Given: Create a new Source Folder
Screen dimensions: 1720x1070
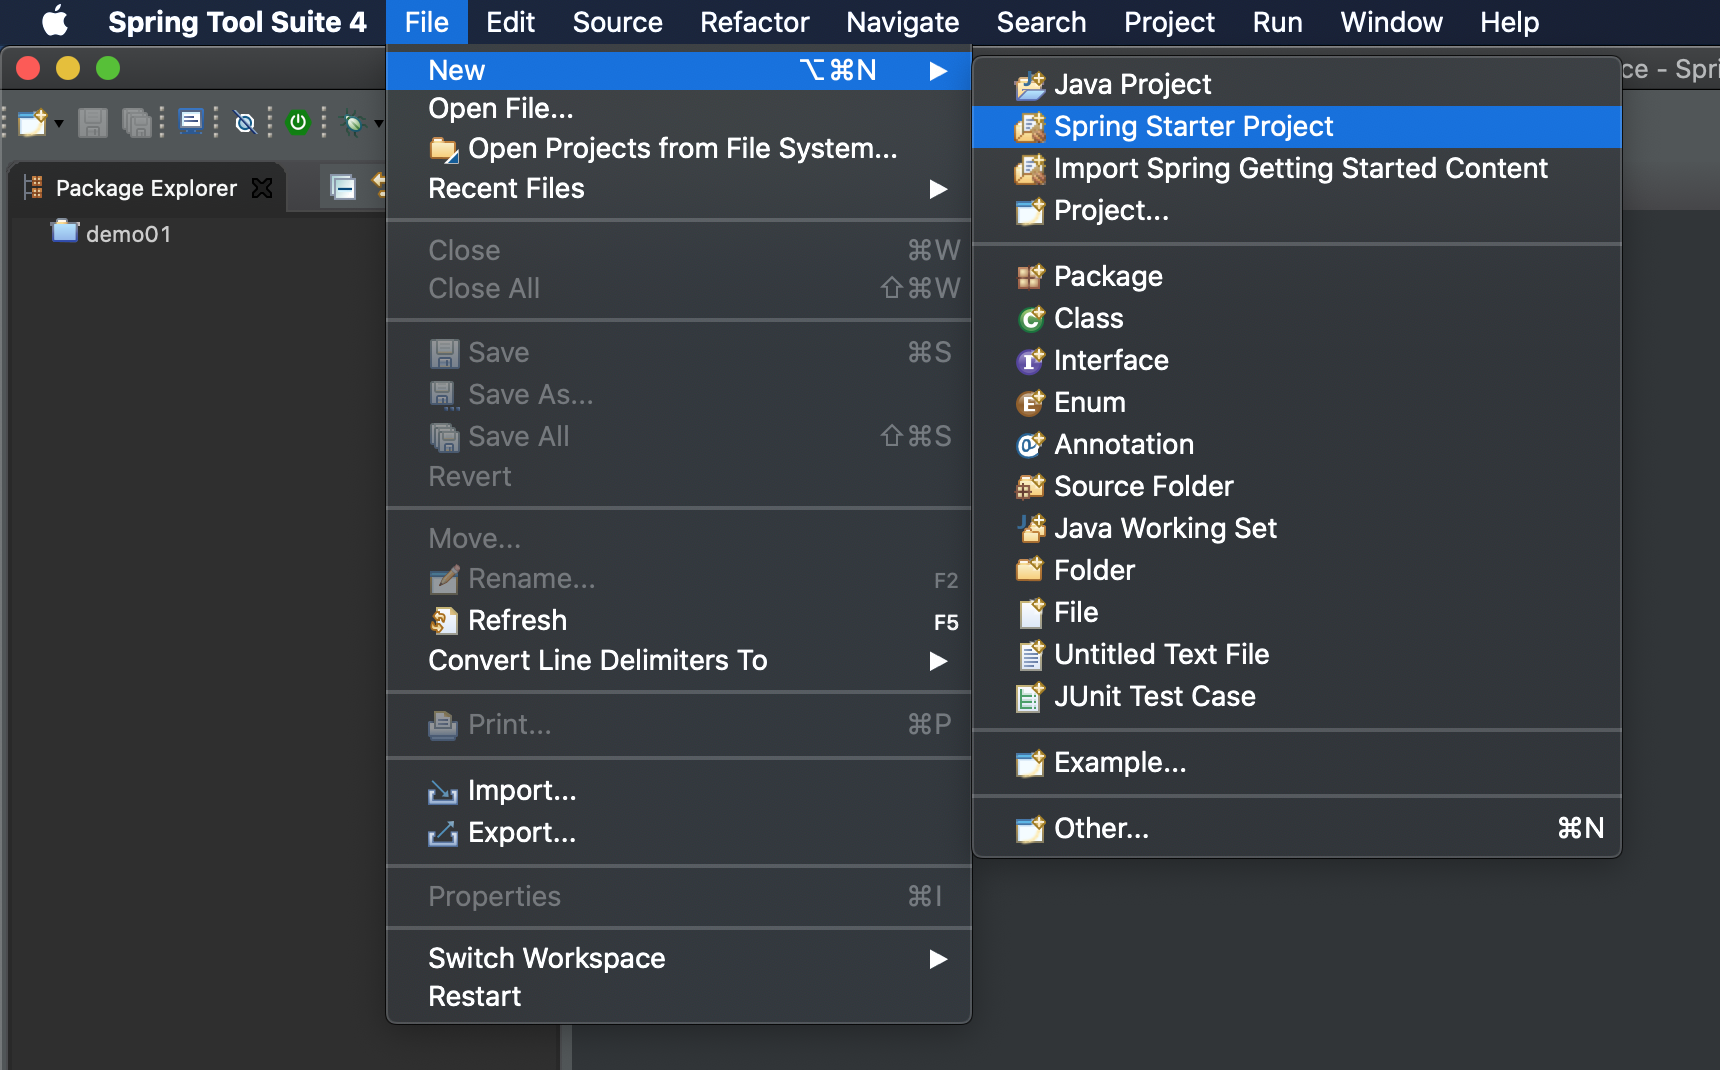Looking at the screenshot, I should pos(1297,486).
